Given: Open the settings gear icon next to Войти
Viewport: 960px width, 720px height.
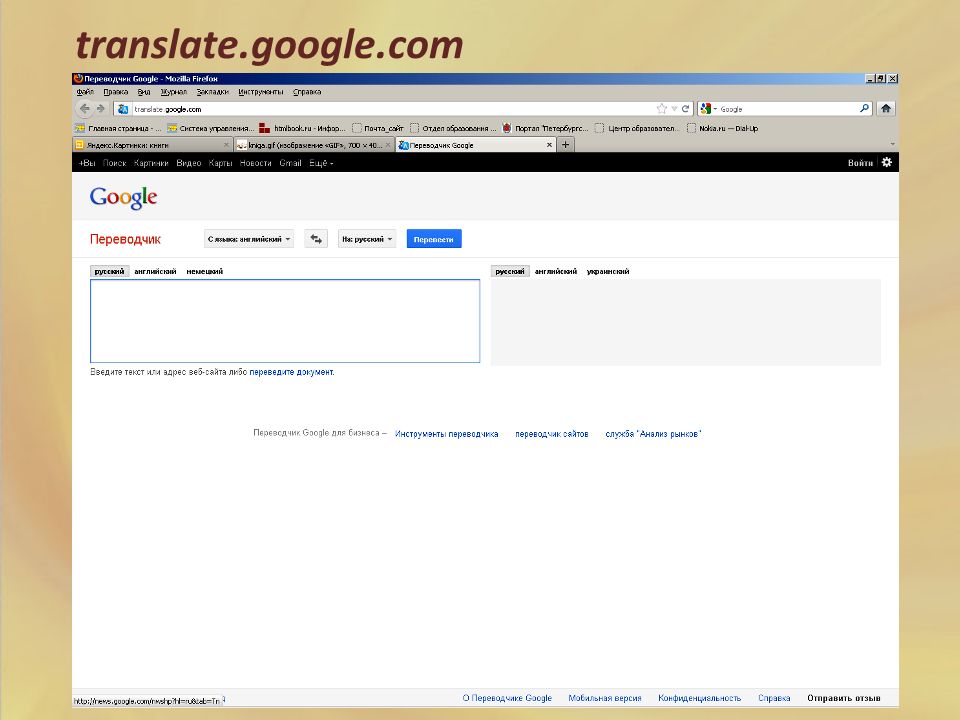Looking at the screenshot, I should point(887,162).
